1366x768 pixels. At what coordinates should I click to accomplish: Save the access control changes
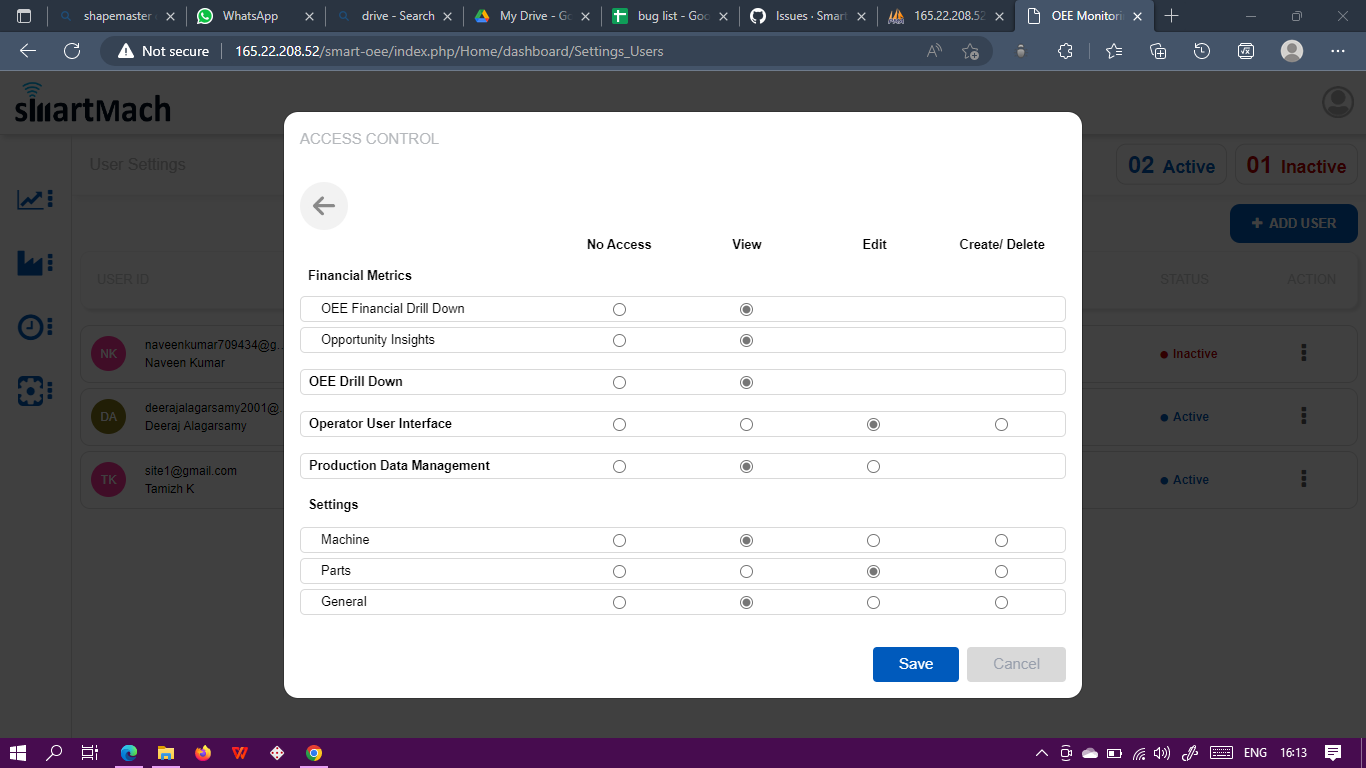coord(915,664)
